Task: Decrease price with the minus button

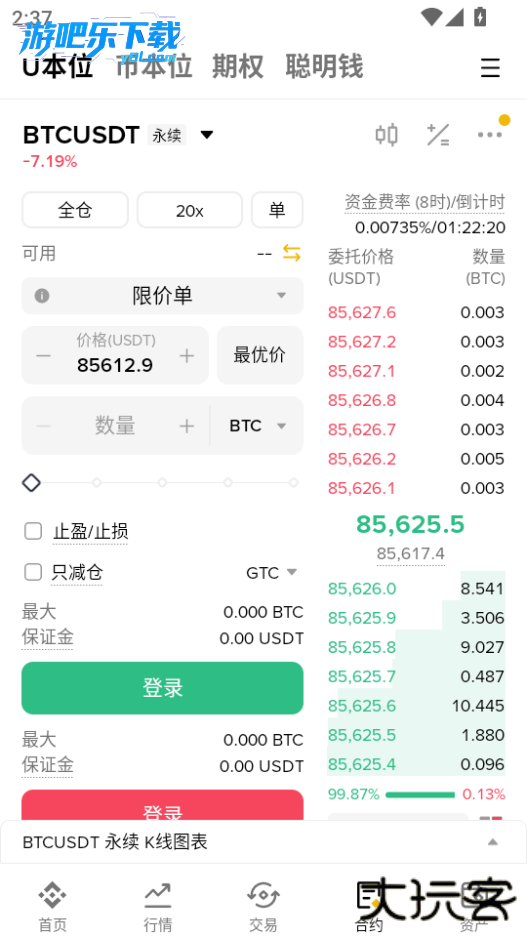Action: (x=43, y=356)
